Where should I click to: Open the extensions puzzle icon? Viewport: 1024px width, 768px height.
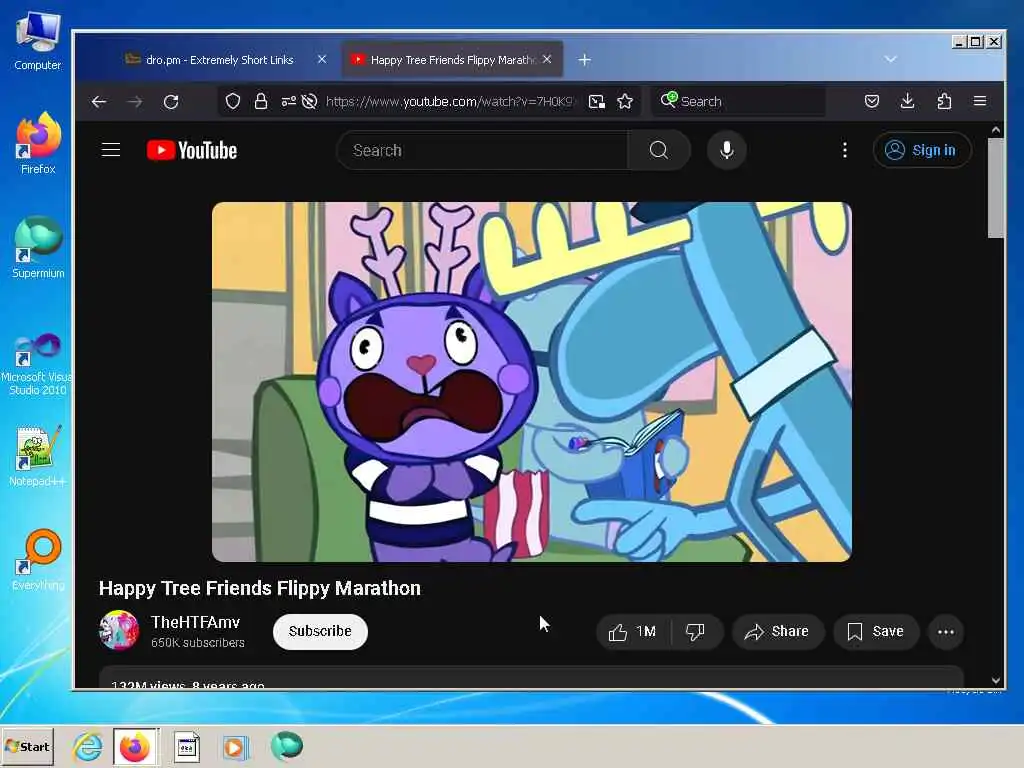944,101
